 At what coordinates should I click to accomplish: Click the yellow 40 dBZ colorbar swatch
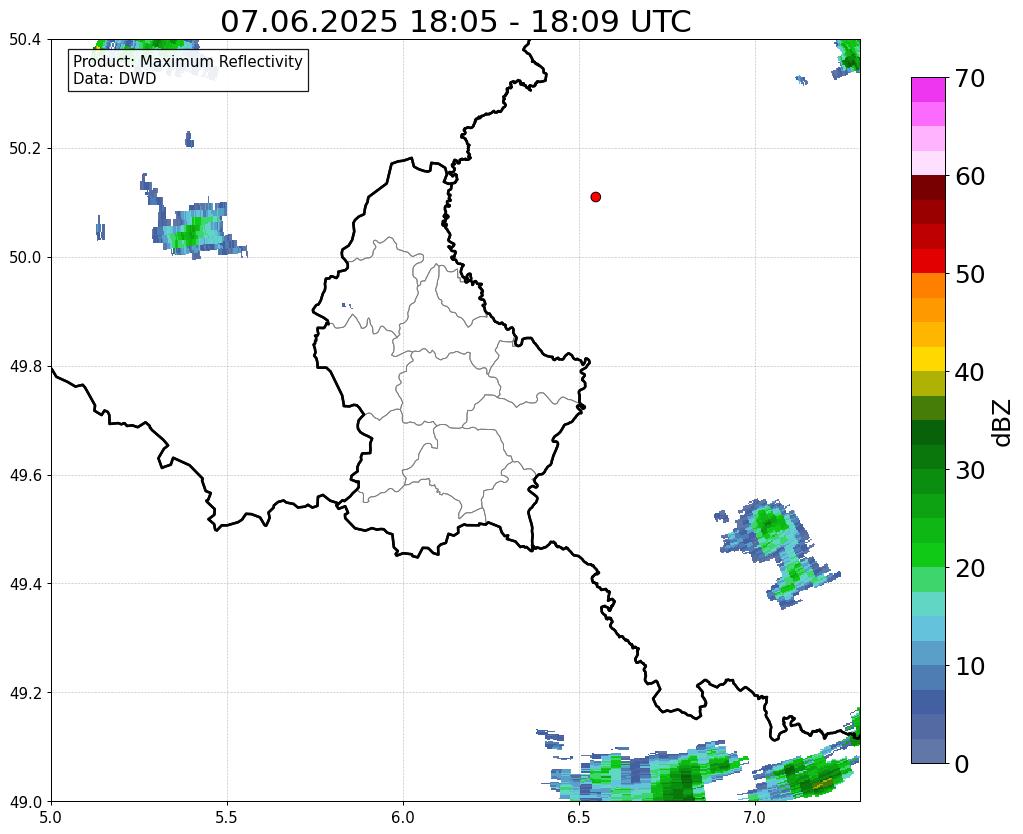click(928, 359)
